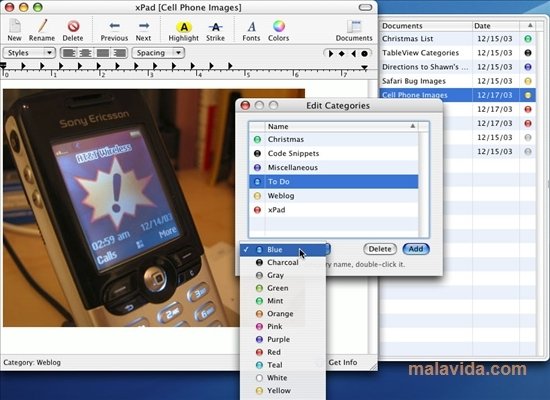The image size is (550, 400).
Task: Choose Mint from color menu
Action: tap(283, 301)
